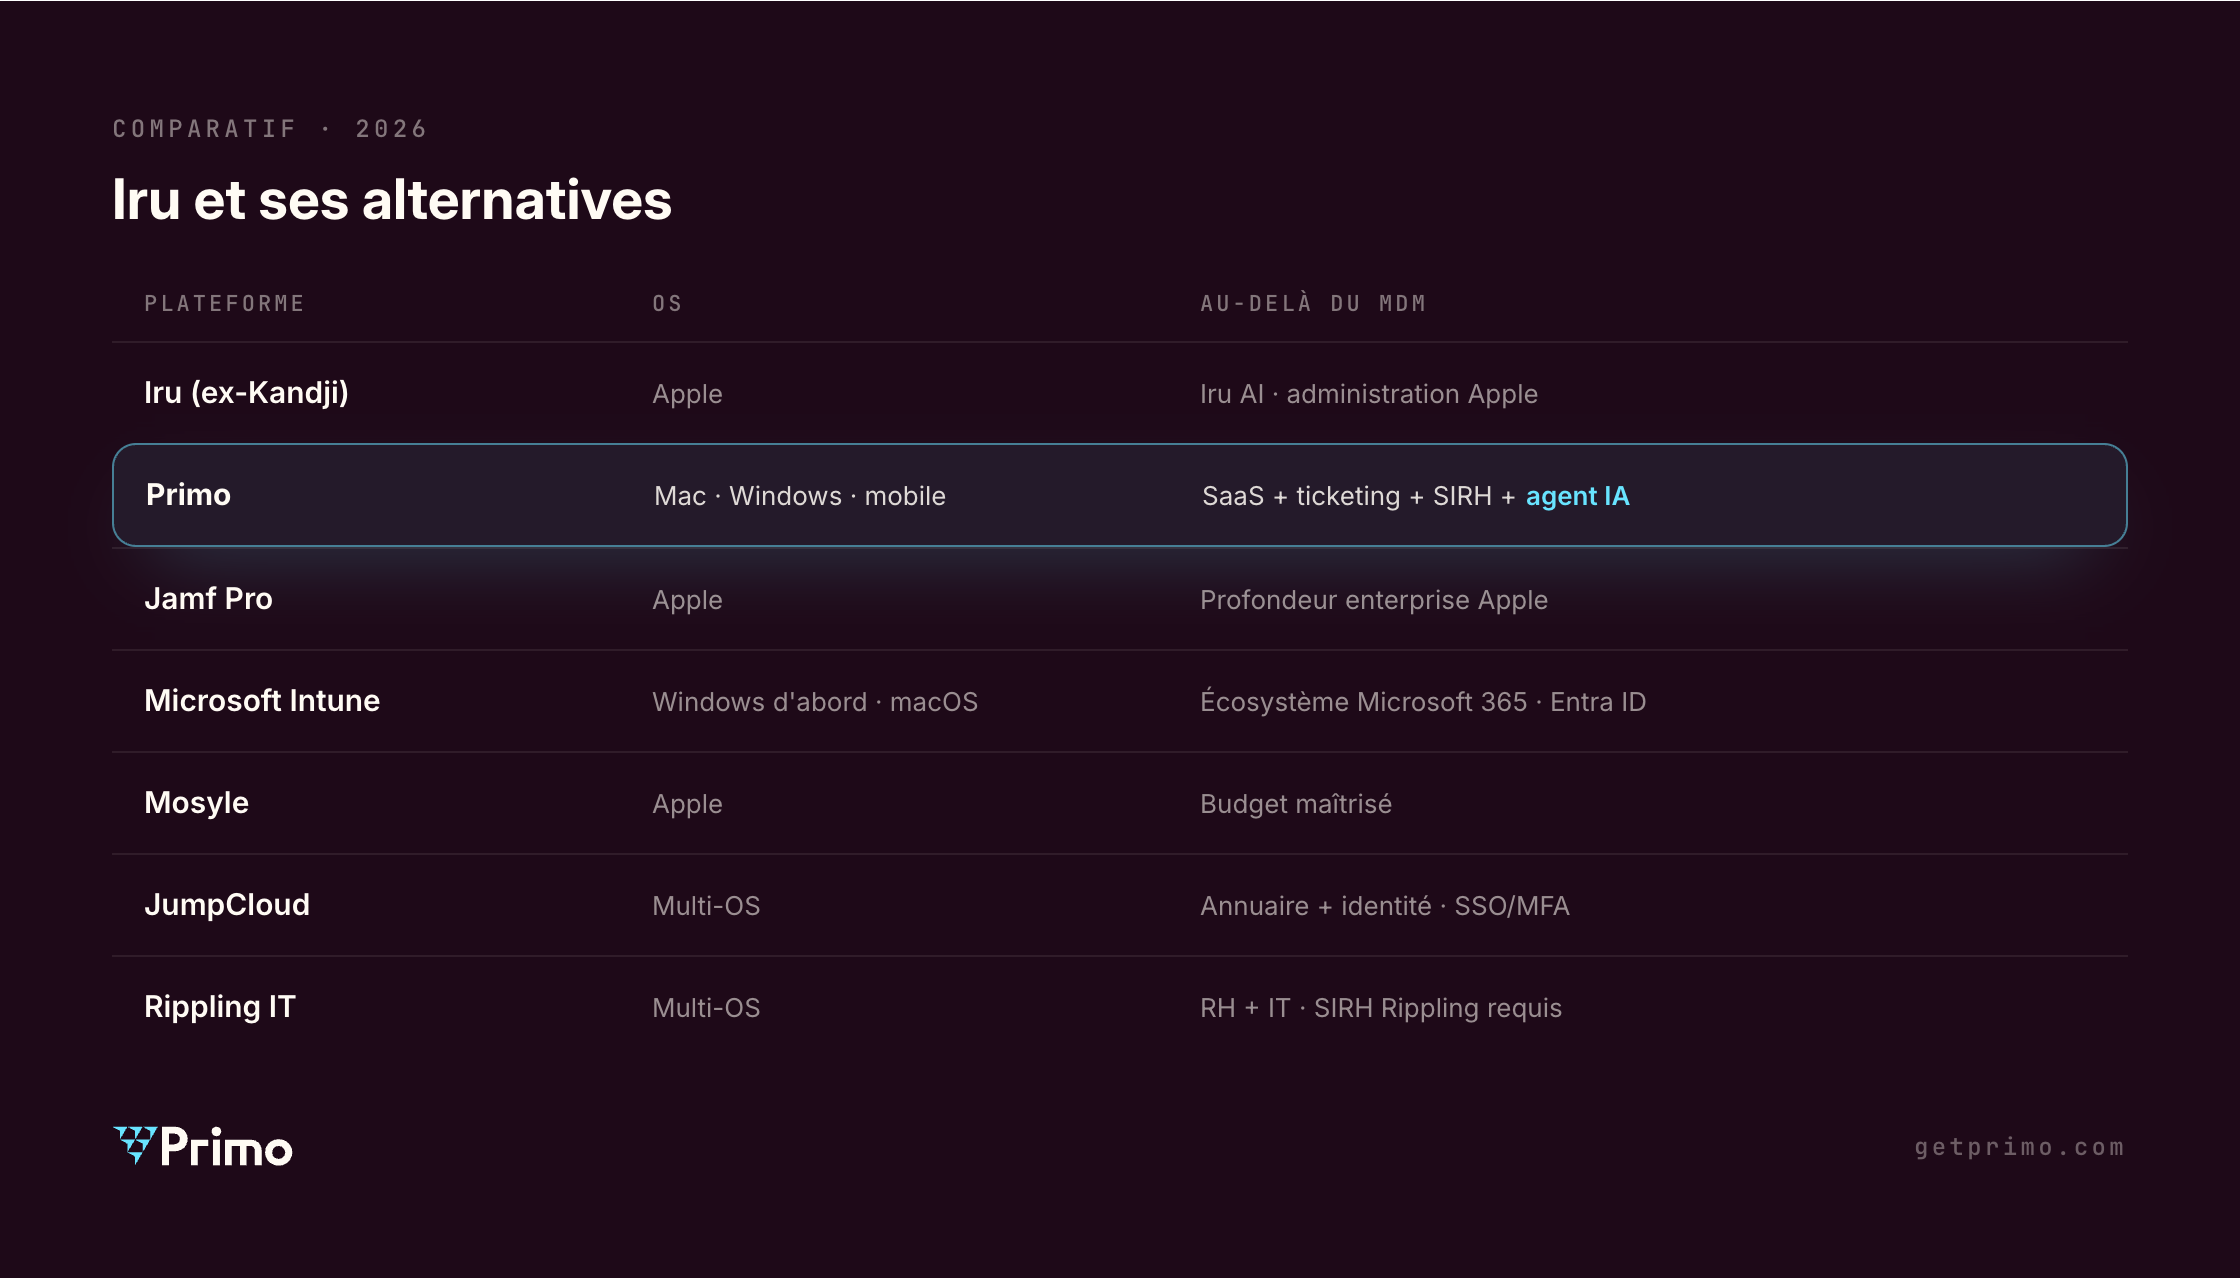Screen dimensions: 2240x1278
Task: Click Profondeur enterprise Apple cell
Action: [x=1374, y=600]
